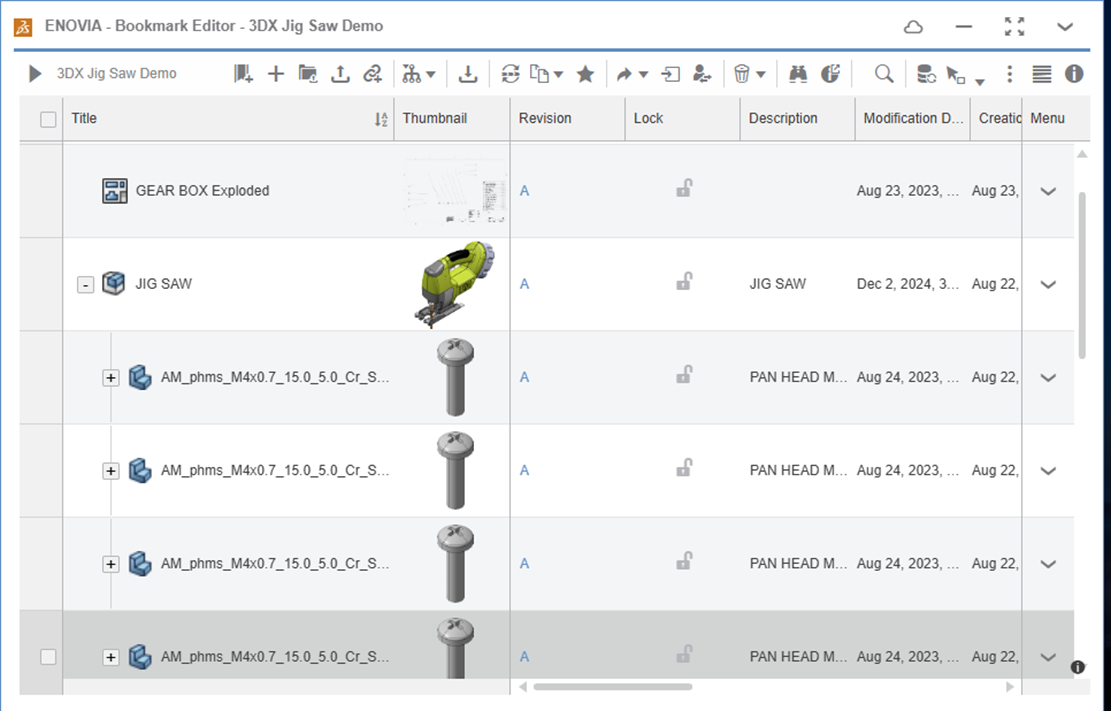
Task: Open the three vertical dots more menu
Action: coord(1010,74)
